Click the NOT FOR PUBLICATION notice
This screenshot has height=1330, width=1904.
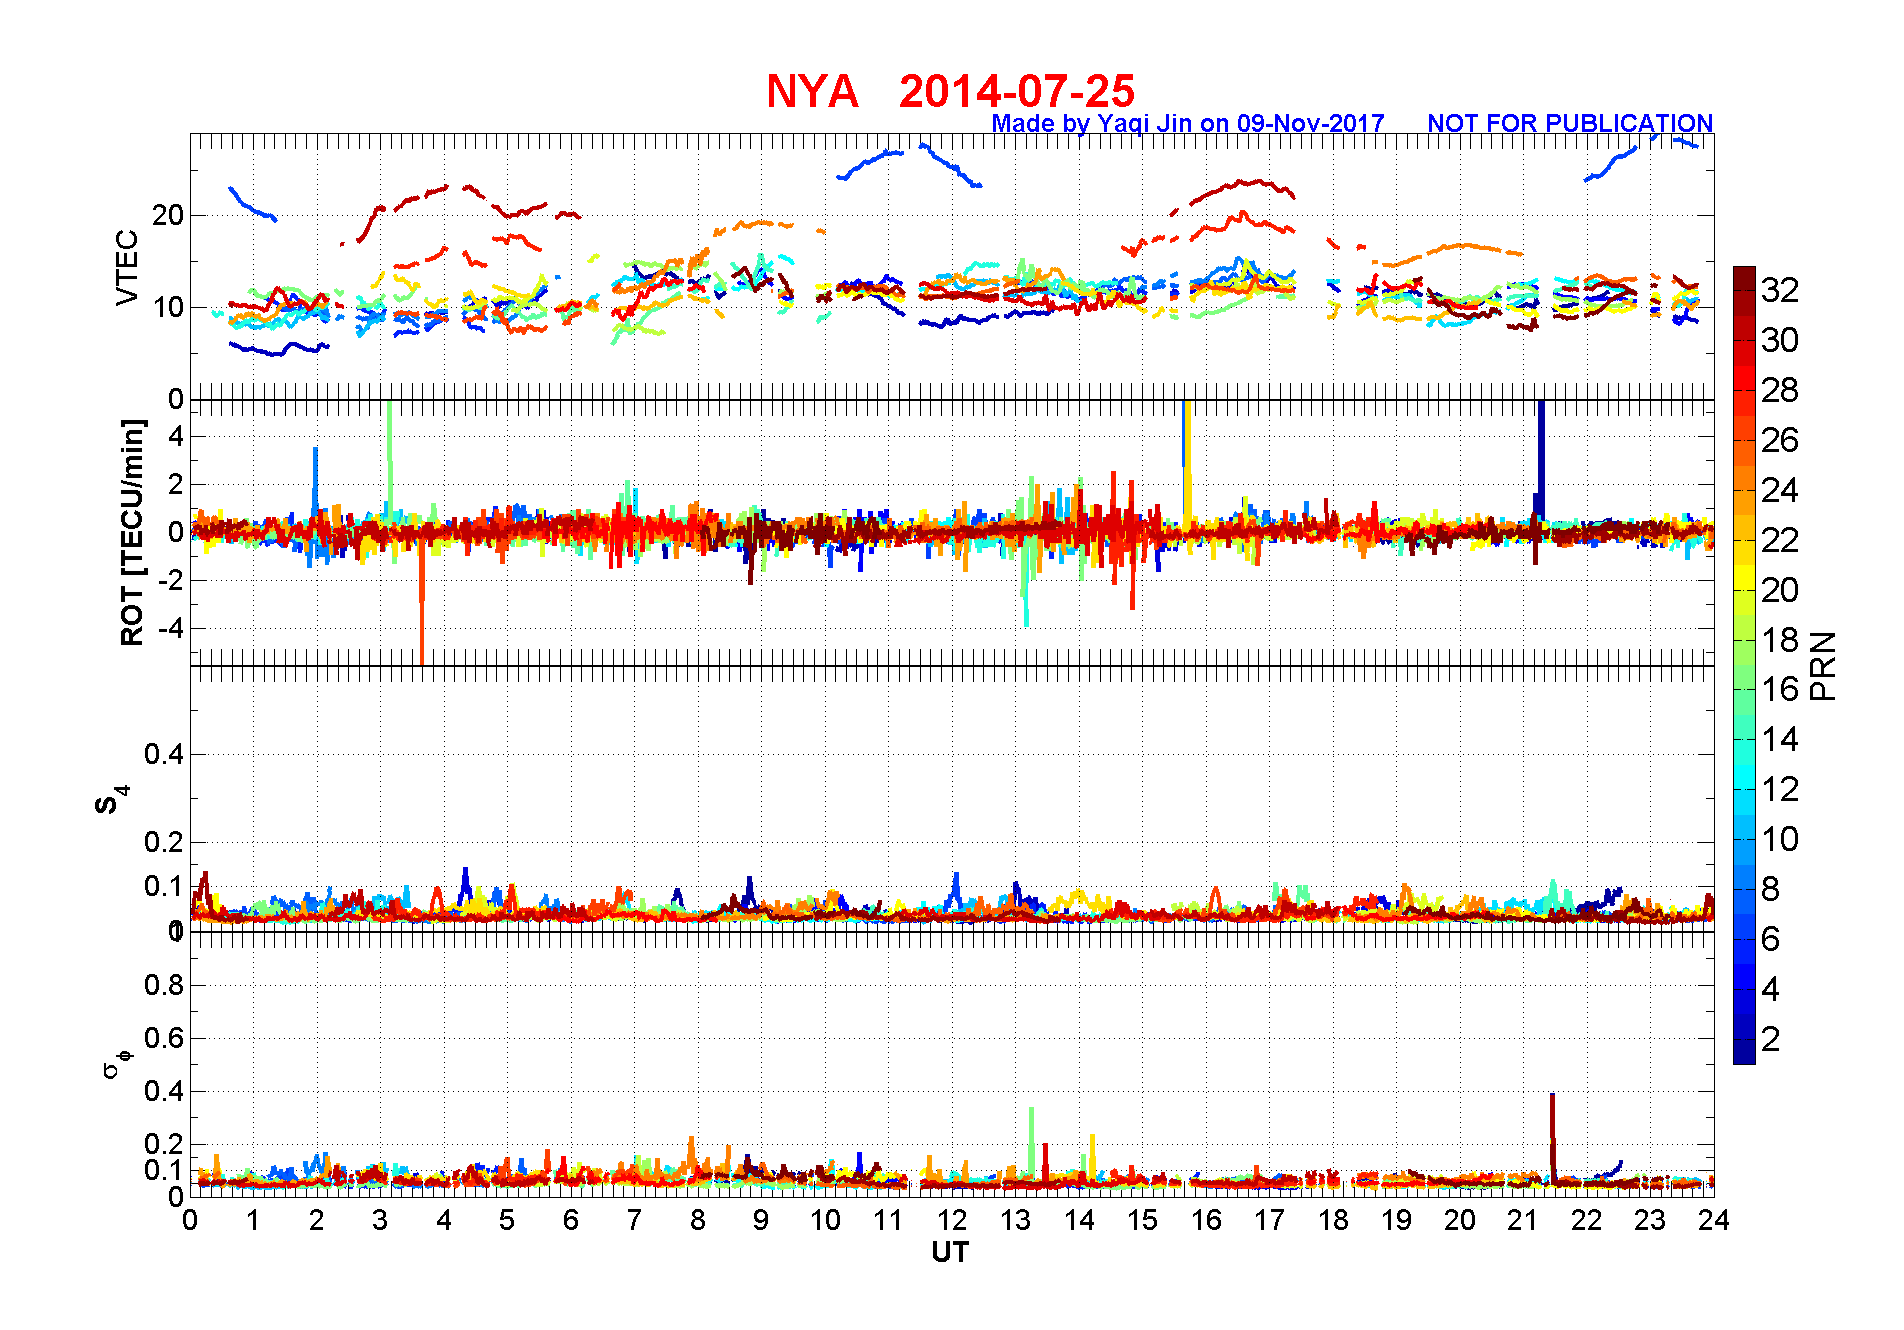[1570, 123]
